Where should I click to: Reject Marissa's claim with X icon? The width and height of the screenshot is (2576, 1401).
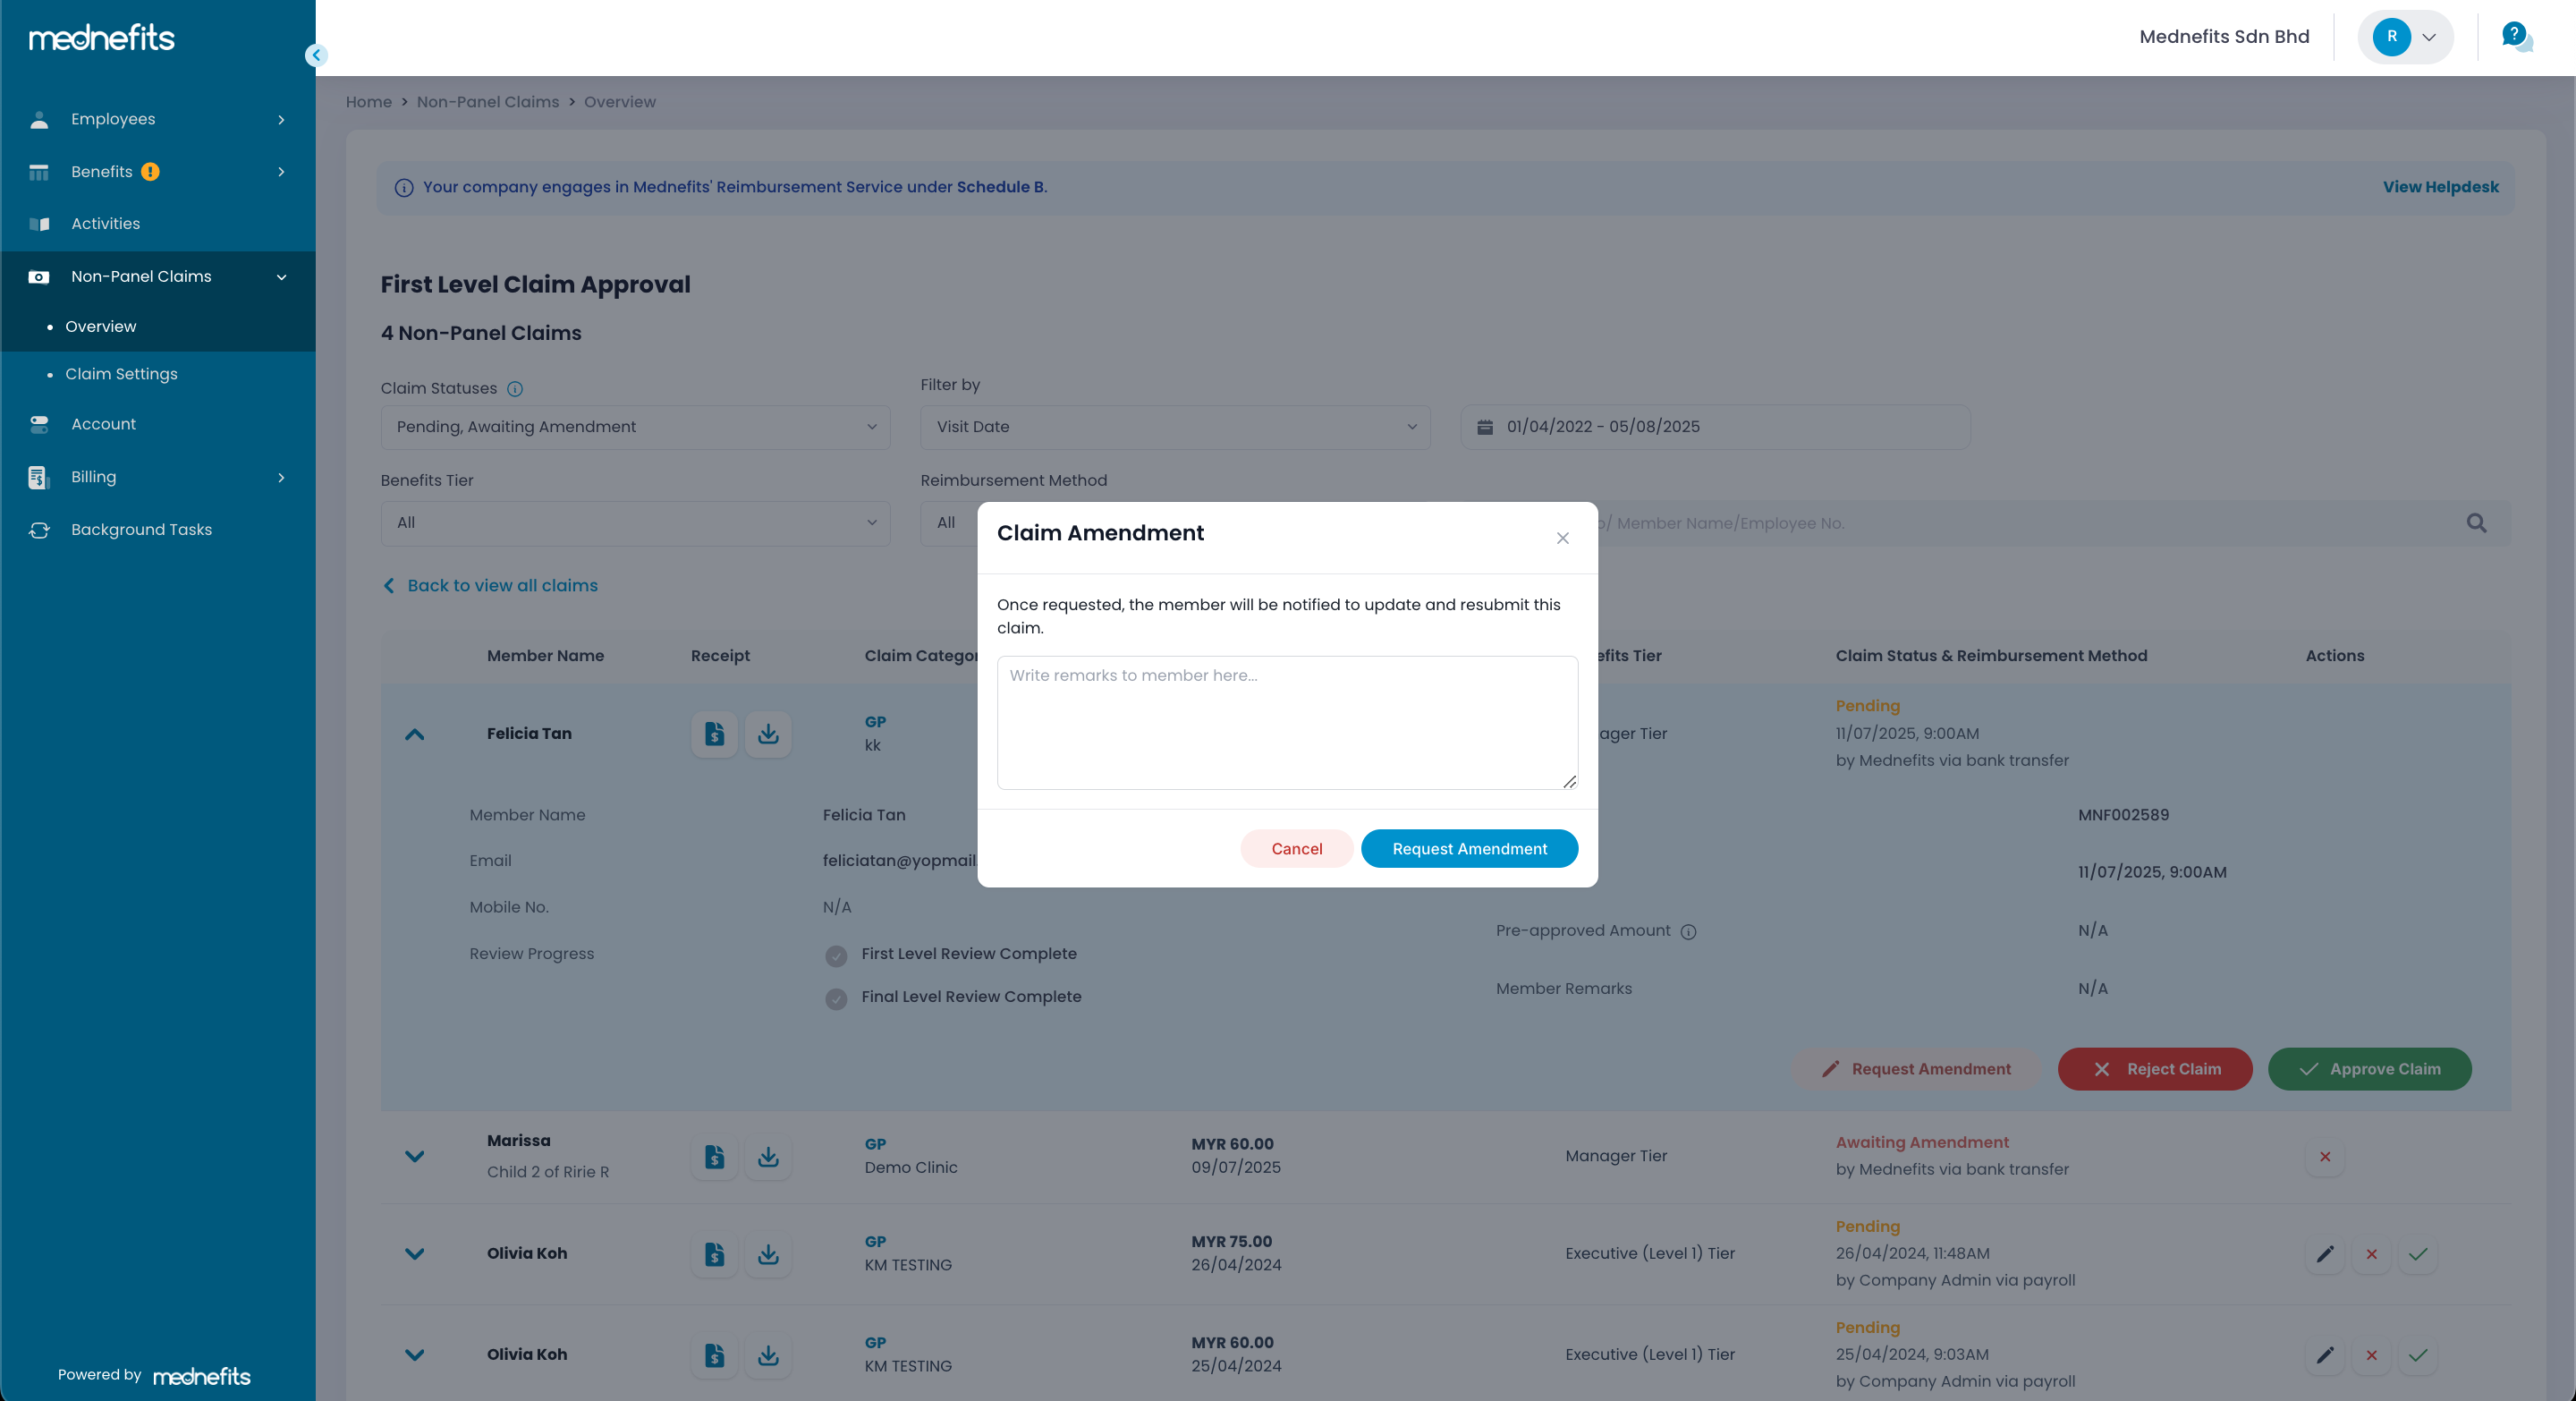[x=2325, y=1157]
